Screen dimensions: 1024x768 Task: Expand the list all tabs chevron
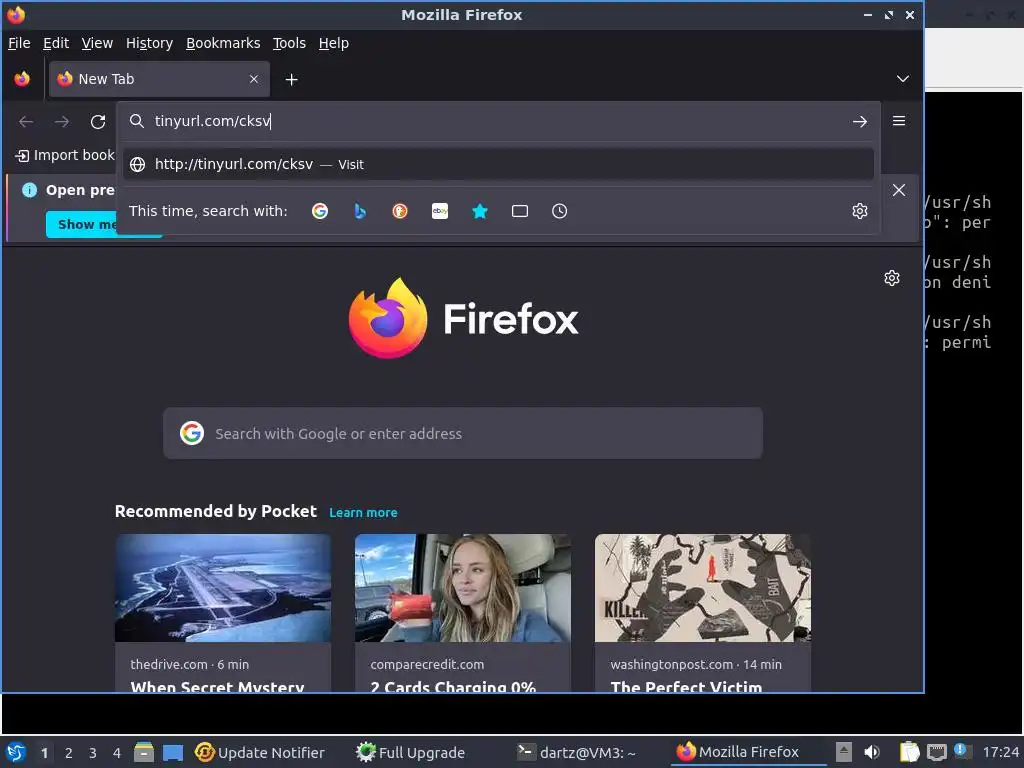click(x=903, y=79)
